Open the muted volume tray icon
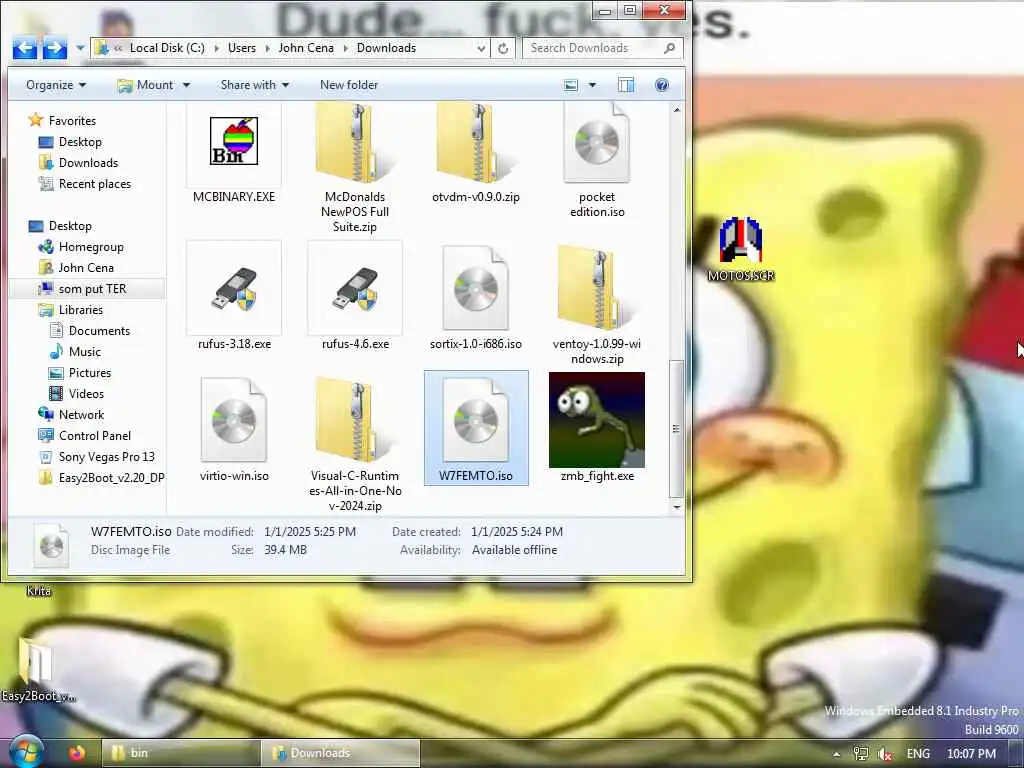 pyautogui.click(x=885, y=754)
